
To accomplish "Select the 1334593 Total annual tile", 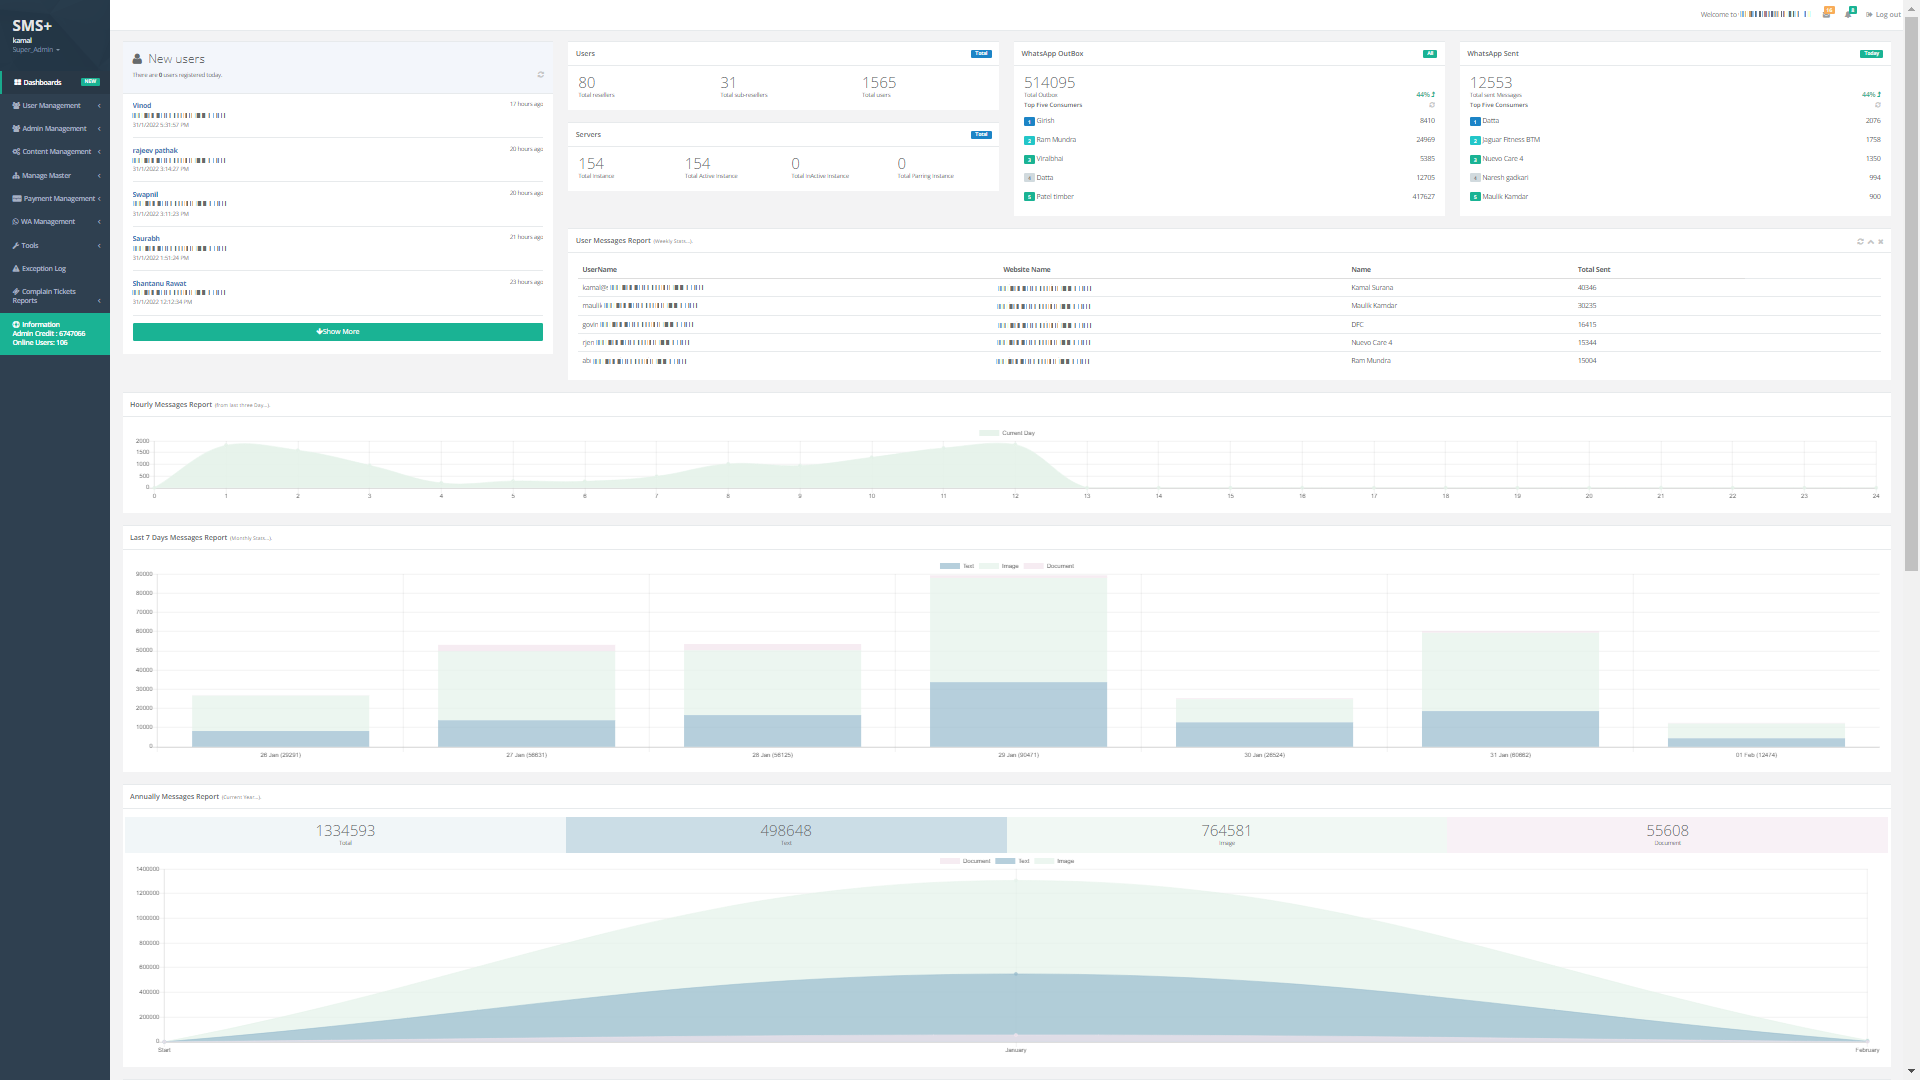I will pos(345,835).
